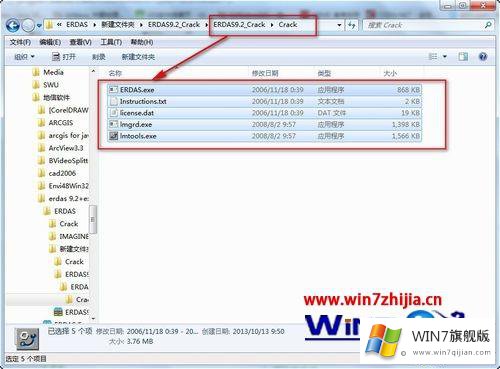Create a folder with 新建文件夹 button
The image size is (500, 369).
(x=138, y=57)
